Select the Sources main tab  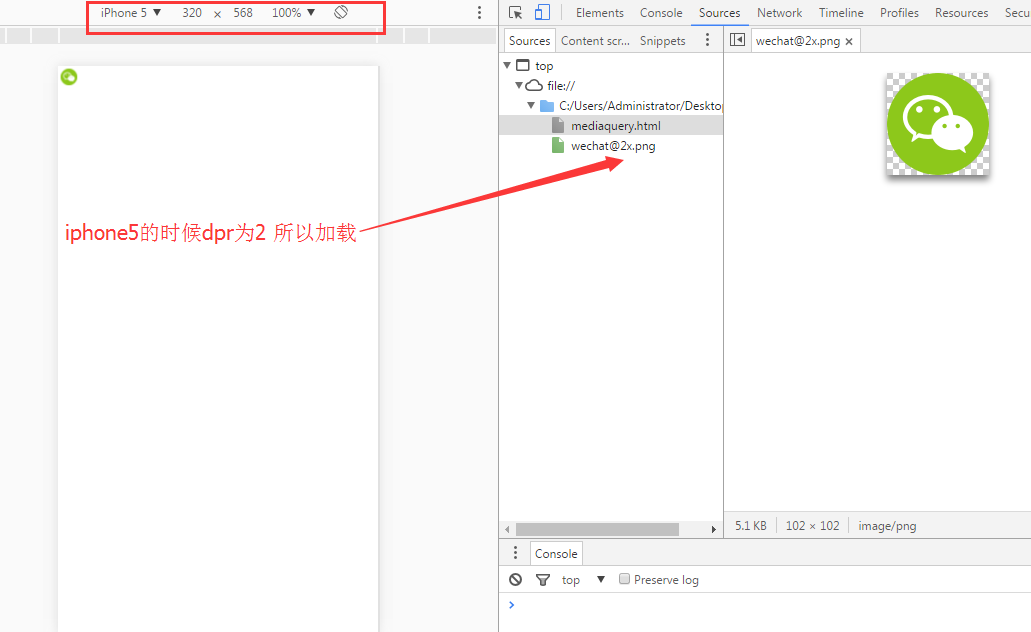tap(719, 12)
